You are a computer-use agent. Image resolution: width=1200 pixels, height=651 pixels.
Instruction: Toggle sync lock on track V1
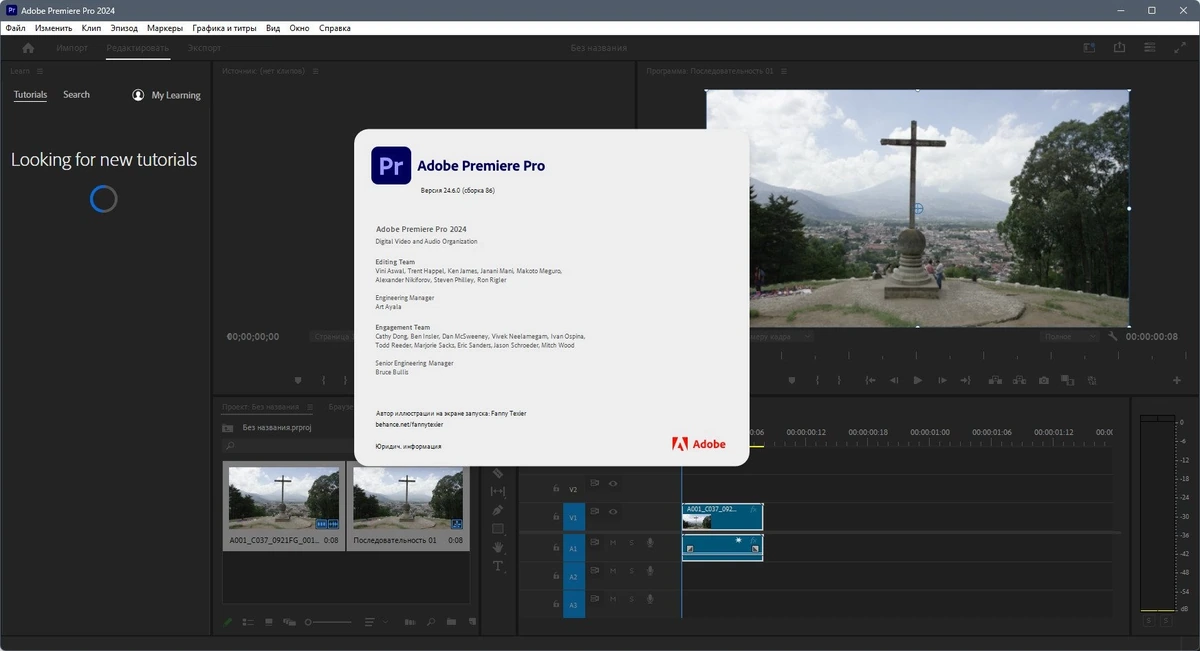click(x=594, y=512)
